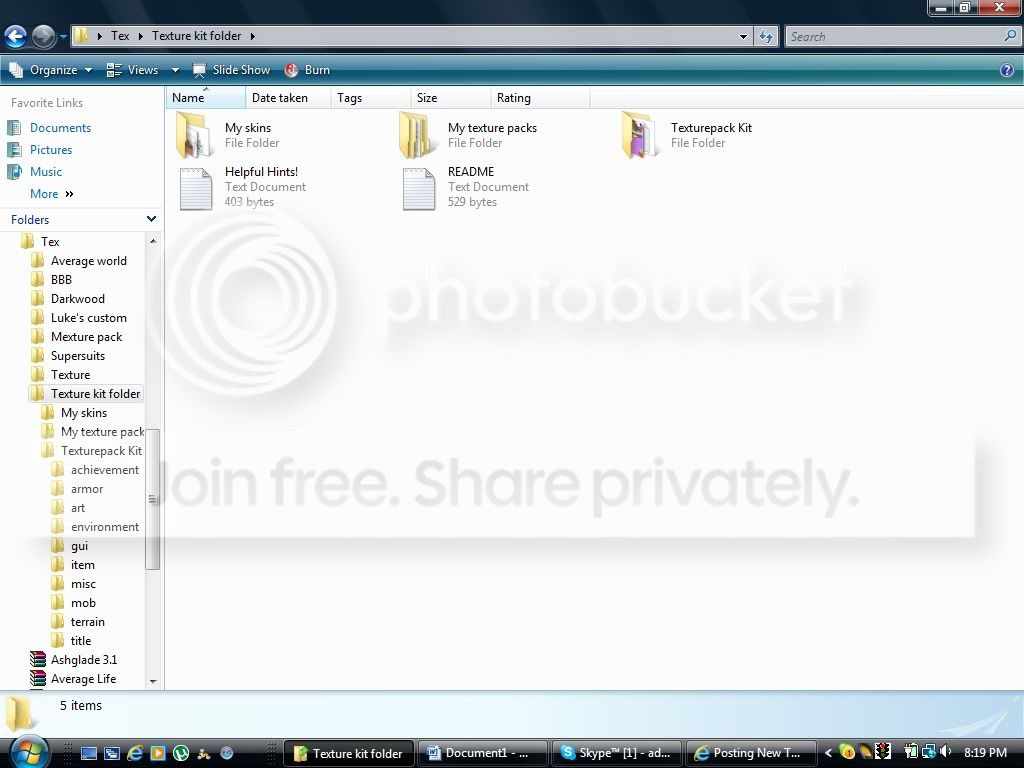Sort by the Date taken column
The width and height of the screenshot is (1024, 768).
click(280, 98)
